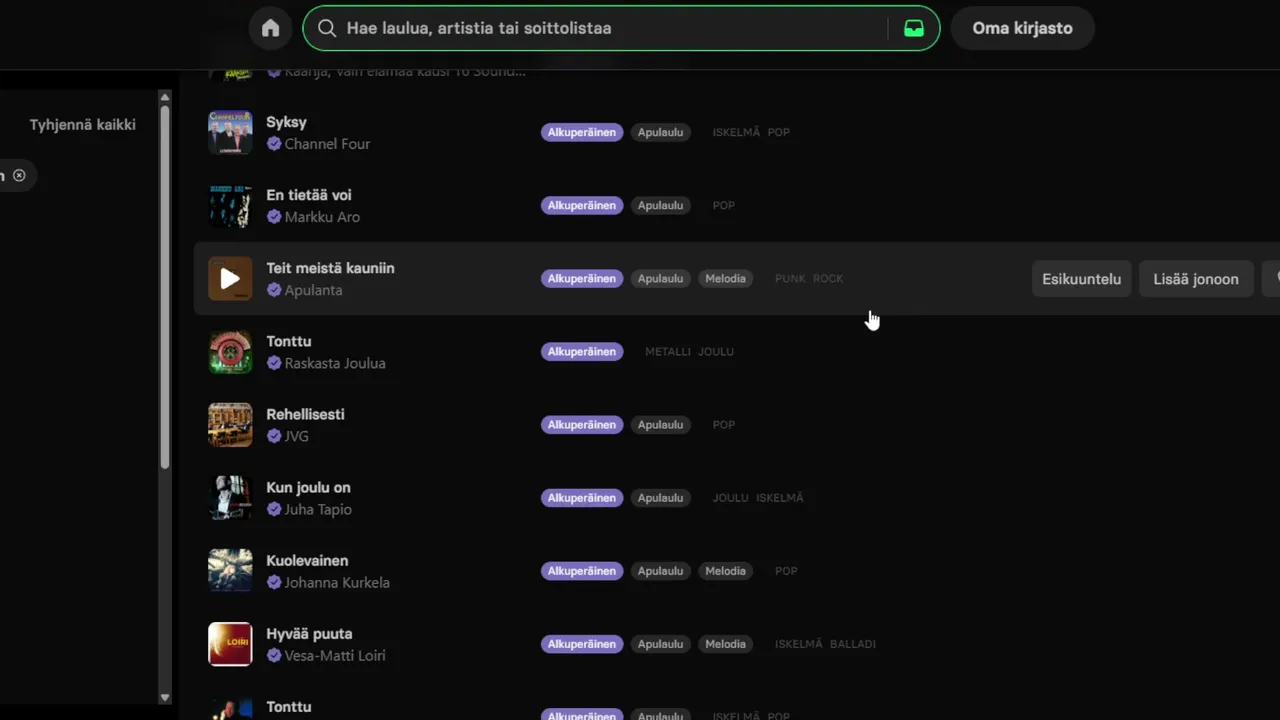Open the Tonttu Raskasta Joulua cover image
This screenshot has height=720, width=1280.
coord(230,352)
